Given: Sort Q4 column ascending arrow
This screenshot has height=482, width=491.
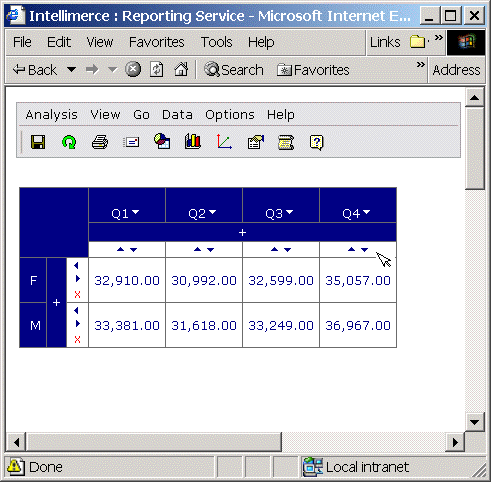Looking at the screenshot, I should coord(352,249).
